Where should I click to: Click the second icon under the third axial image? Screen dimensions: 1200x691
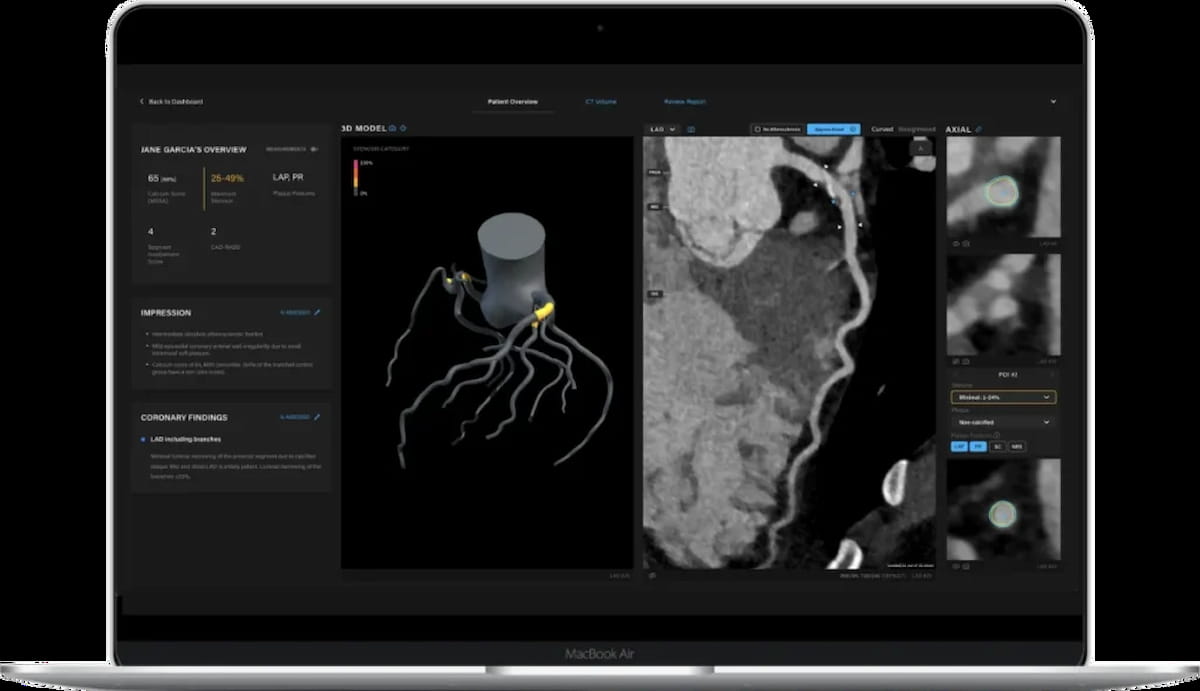tap(967, 567)
